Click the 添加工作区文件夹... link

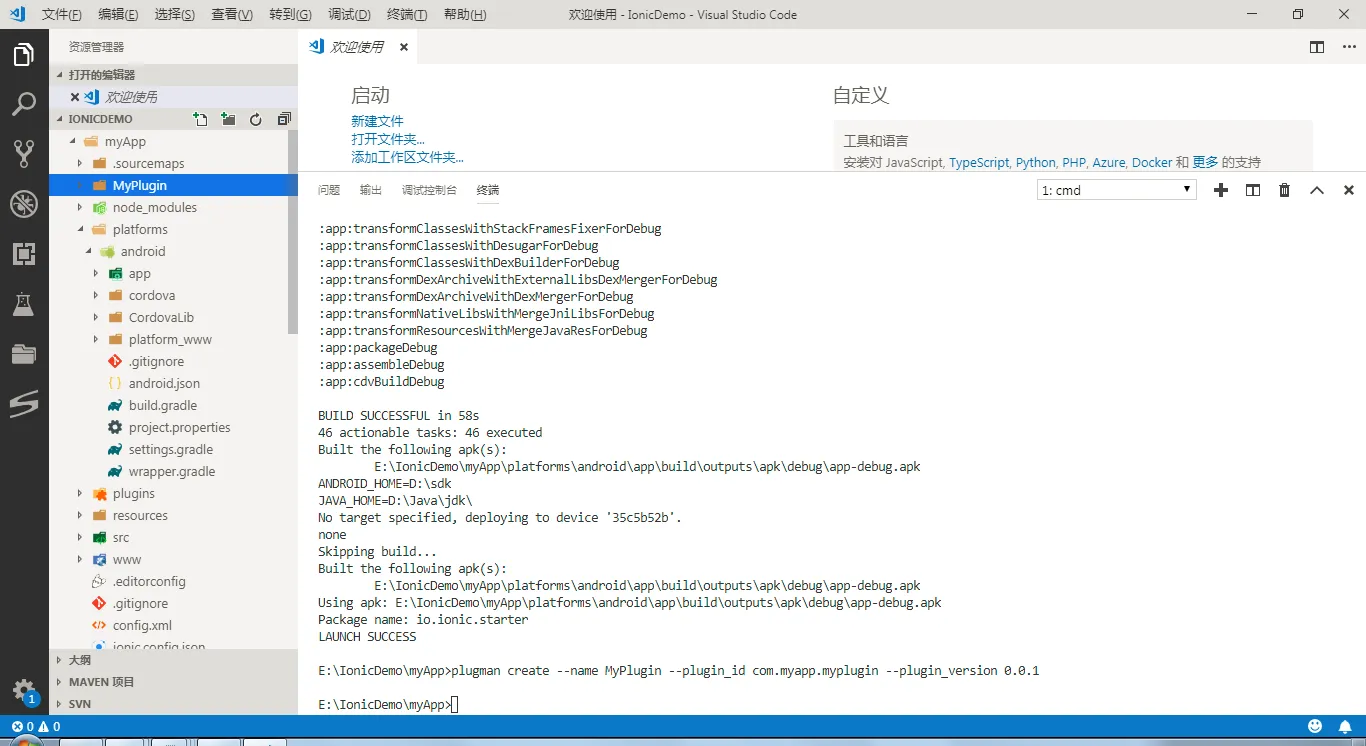[x=407, y=157]
